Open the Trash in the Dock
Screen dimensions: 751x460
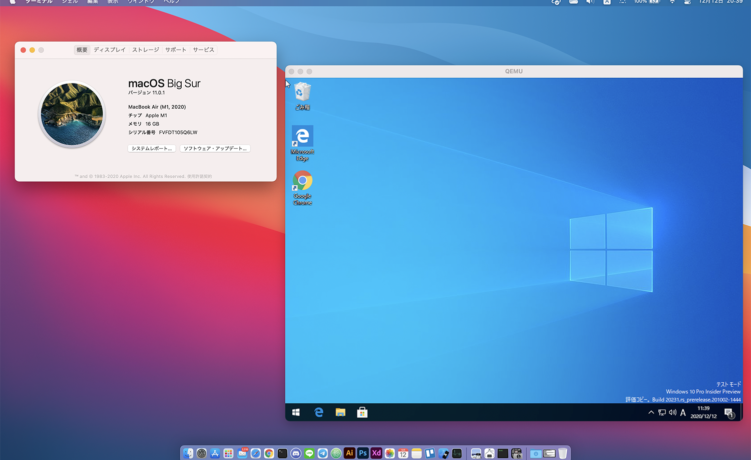pyautogui.click(x=563, y=453)
